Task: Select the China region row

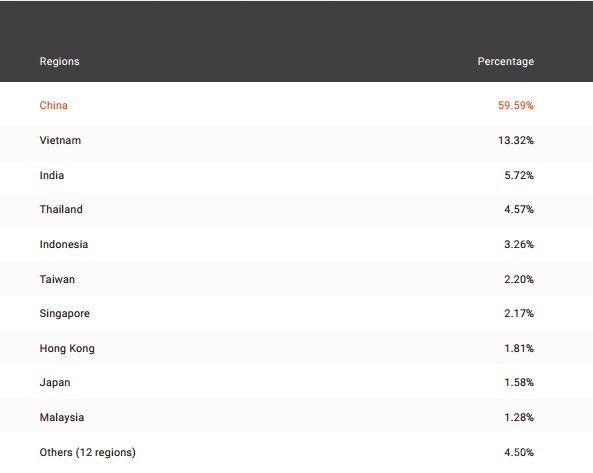Action: point(296,105)
